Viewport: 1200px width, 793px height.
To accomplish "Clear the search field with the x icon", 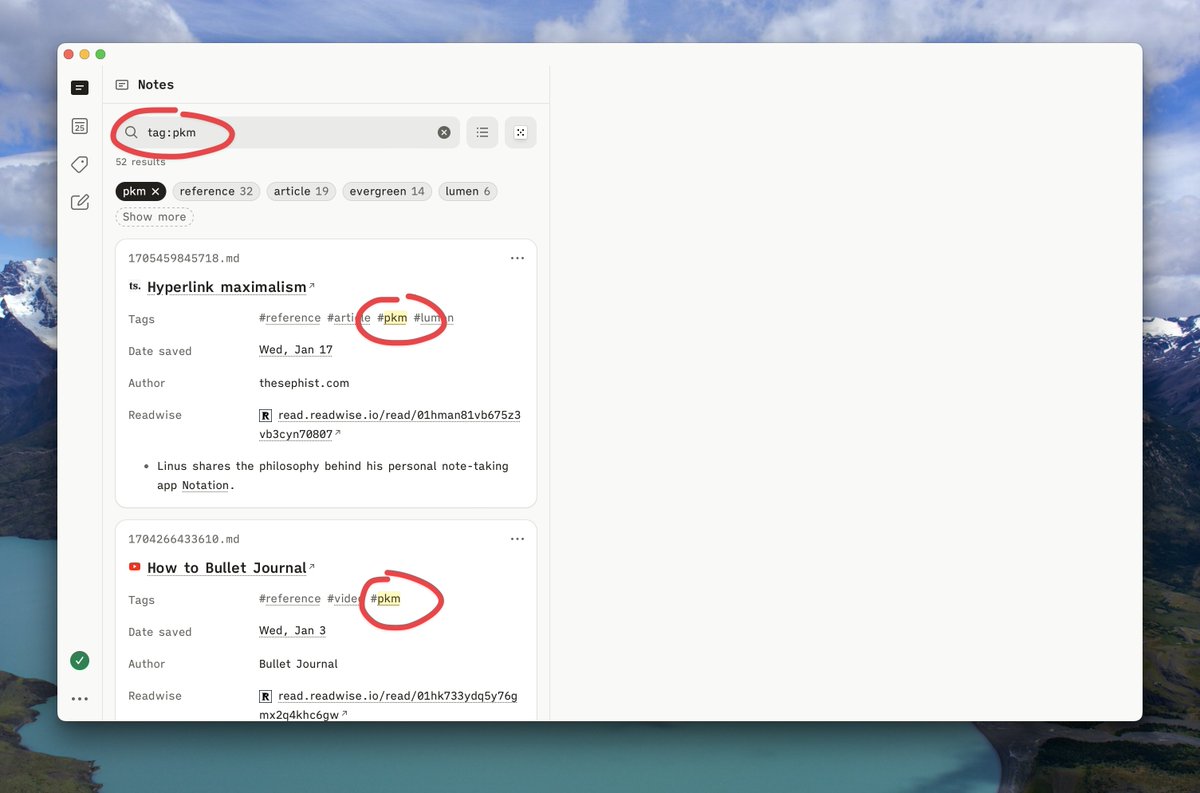I will (444, 132).
